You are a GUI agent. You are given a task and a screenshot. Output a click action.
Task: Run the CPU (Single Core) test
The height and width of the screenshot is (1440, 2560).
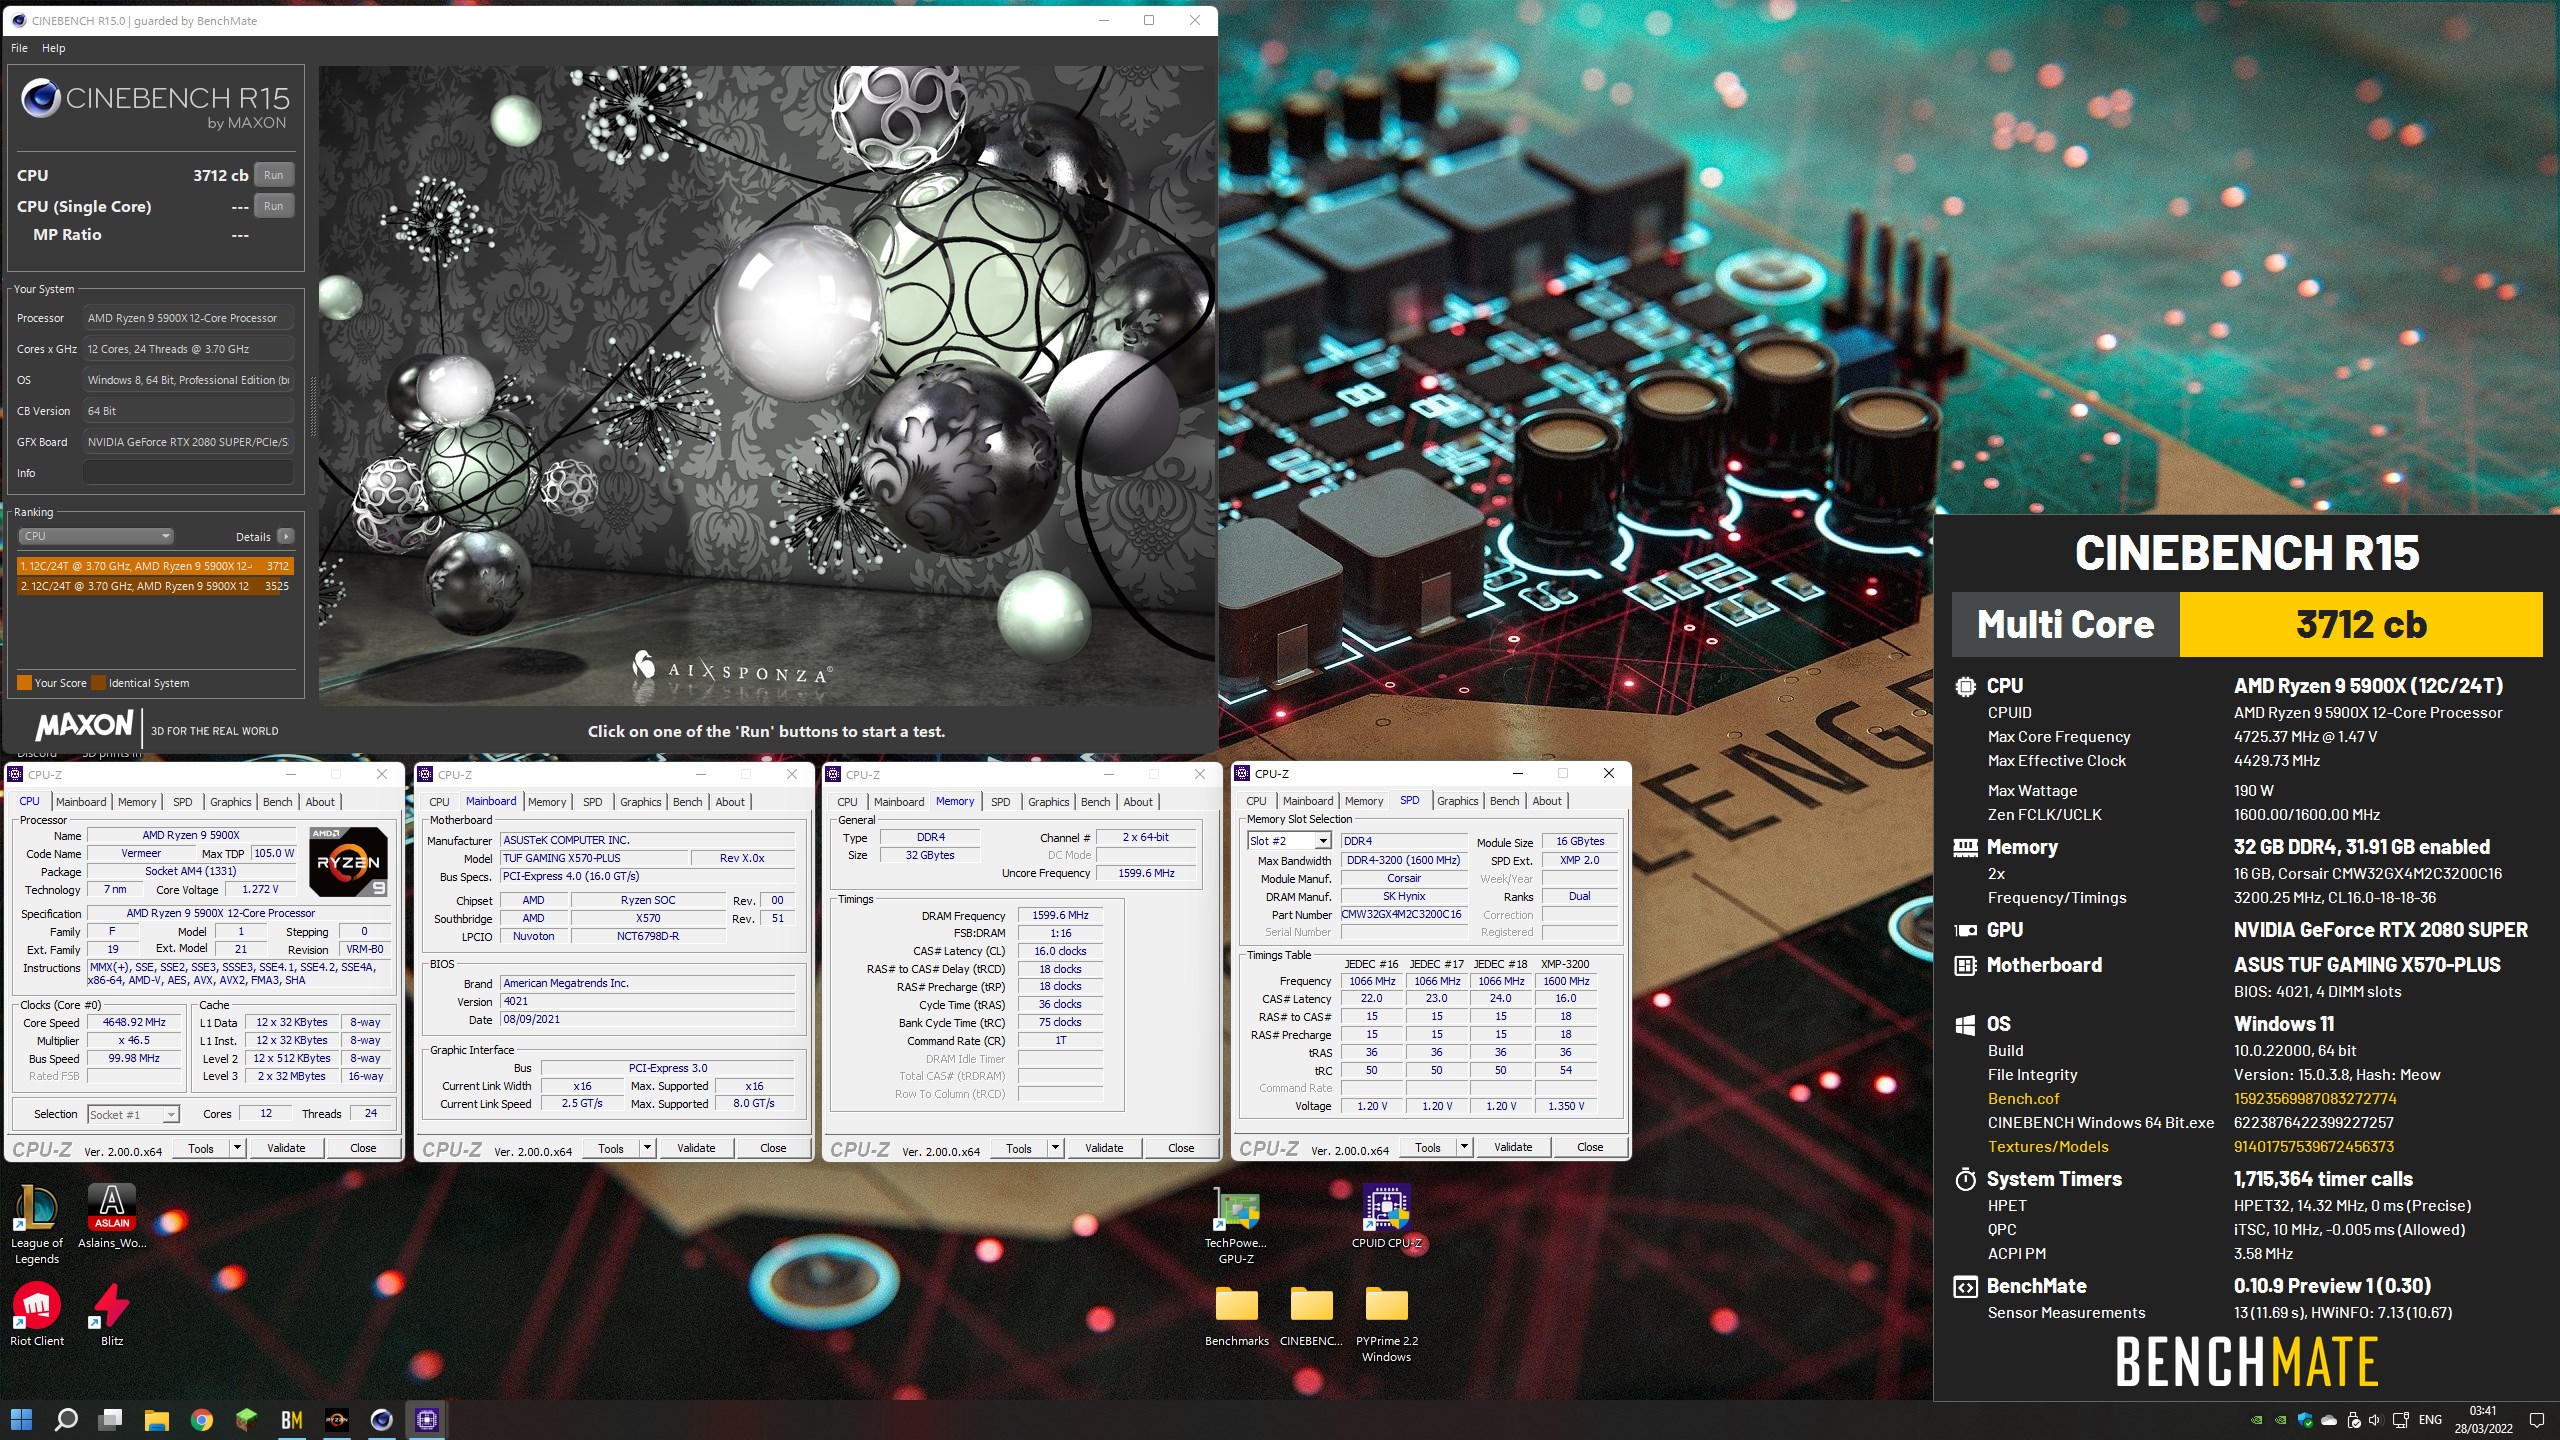(274, 206)
